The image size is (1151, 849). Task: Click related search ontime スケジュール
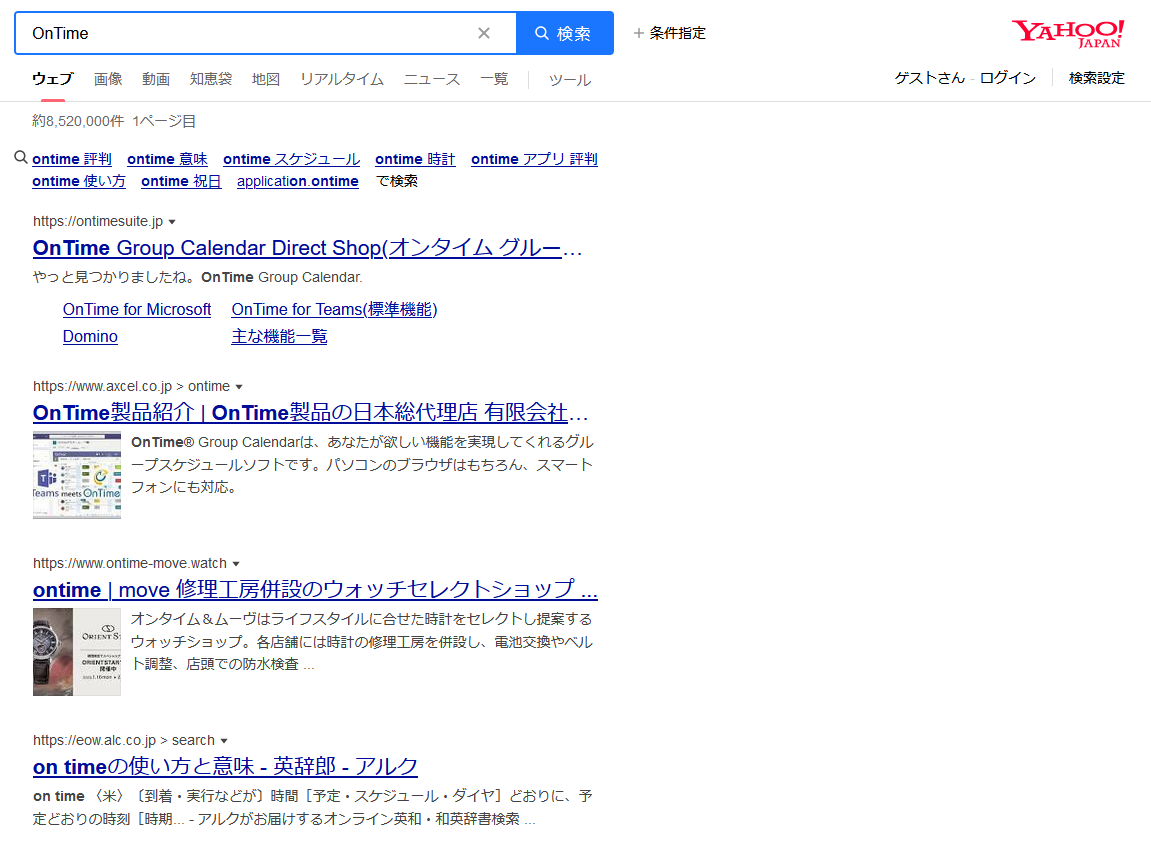coord(291,159)
